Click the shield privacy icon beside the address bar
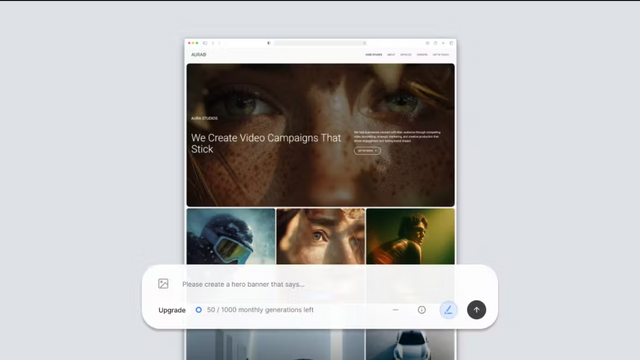Image resolution: width=640 pixels, height=360 pixels. (269, 43)
